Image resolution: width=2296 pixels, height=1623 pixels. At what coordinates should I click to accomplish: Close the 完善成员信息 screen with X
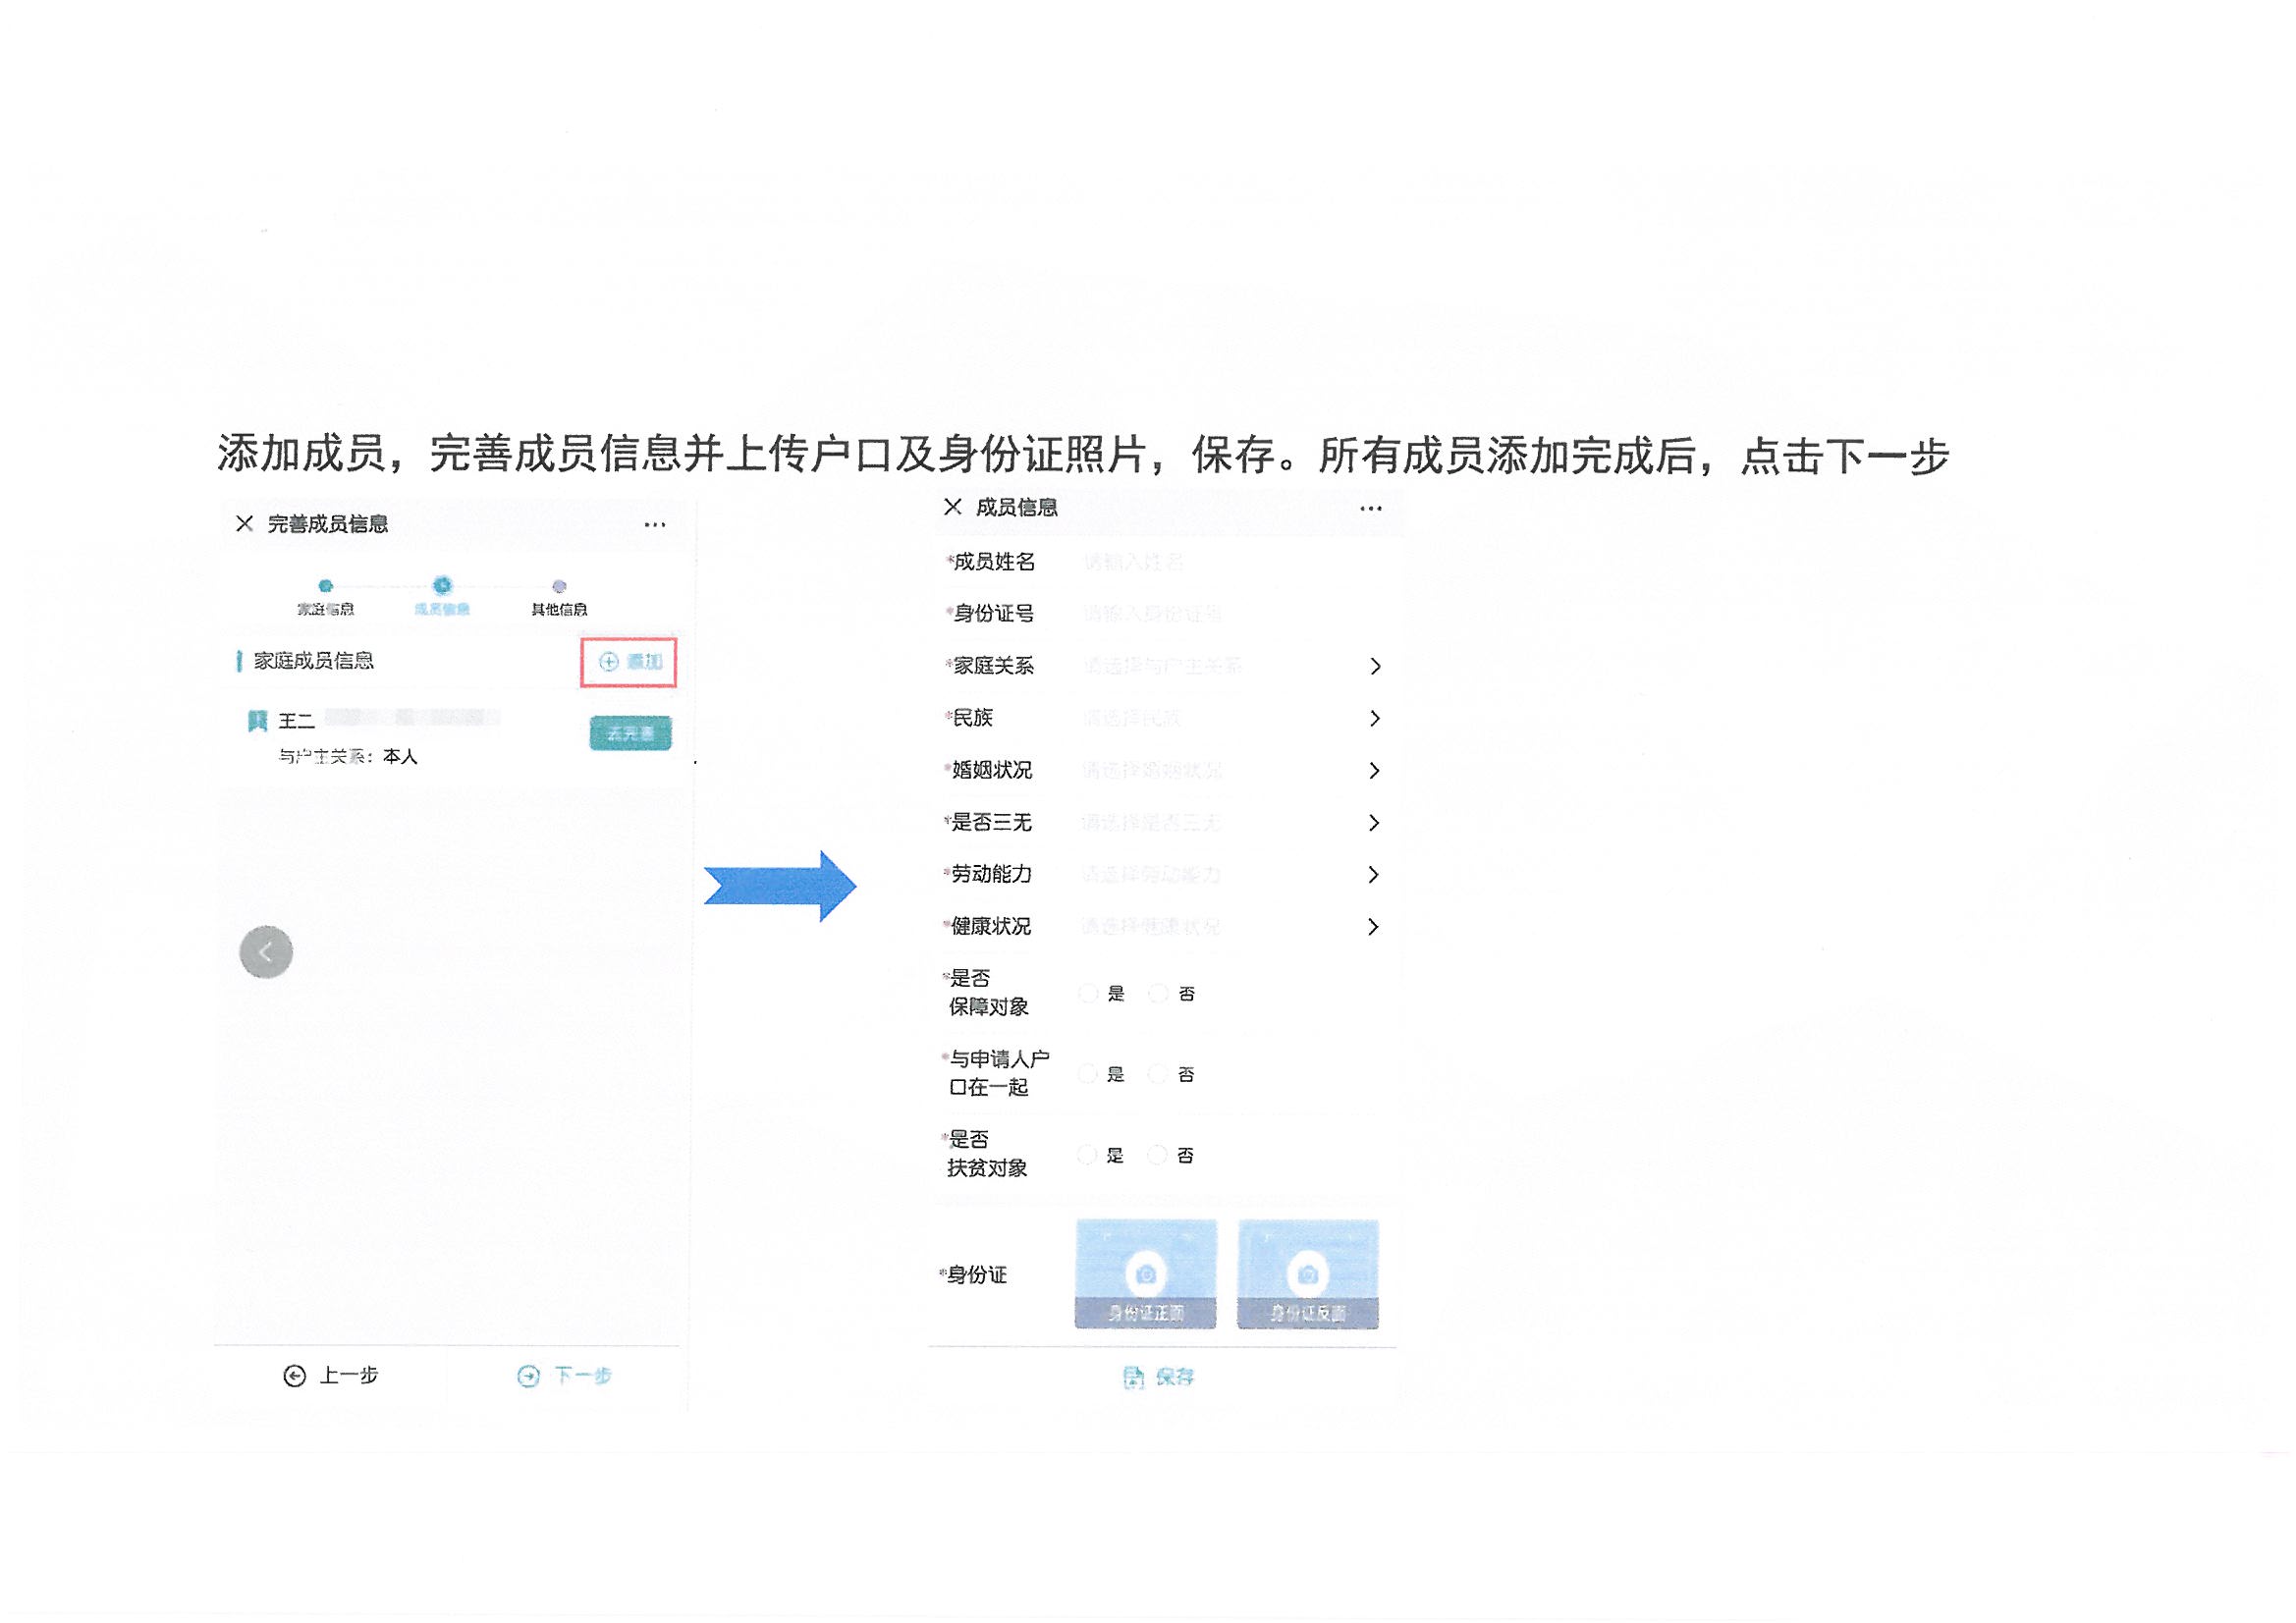point(244,523)
